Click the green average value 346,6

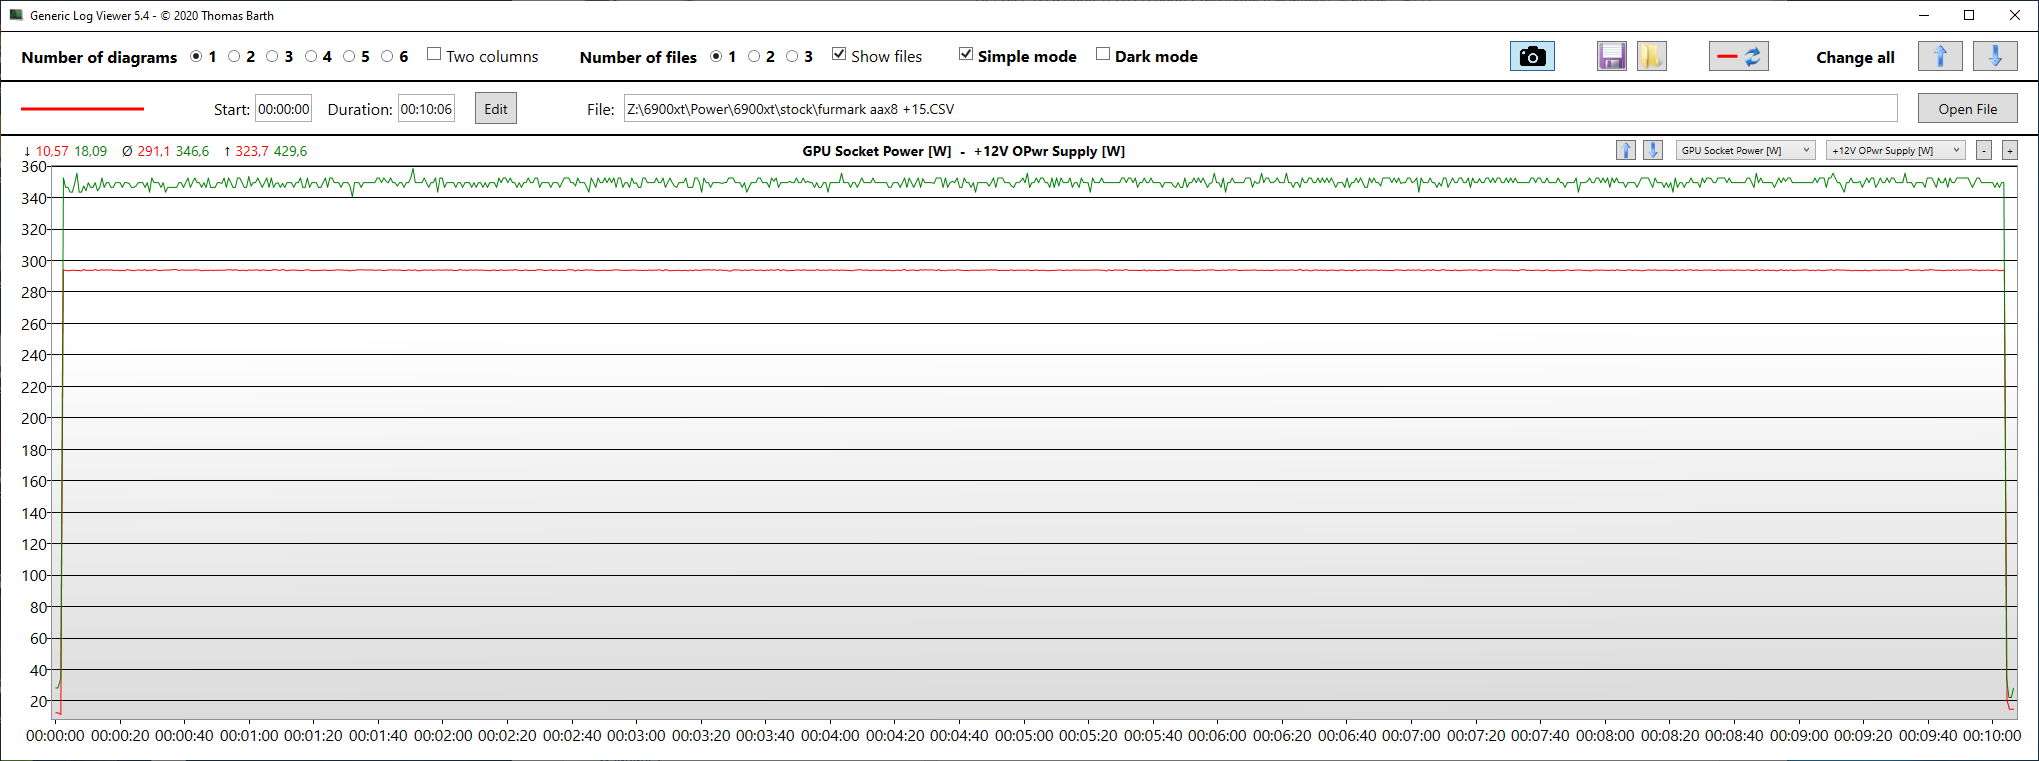(x=193, y=151)
